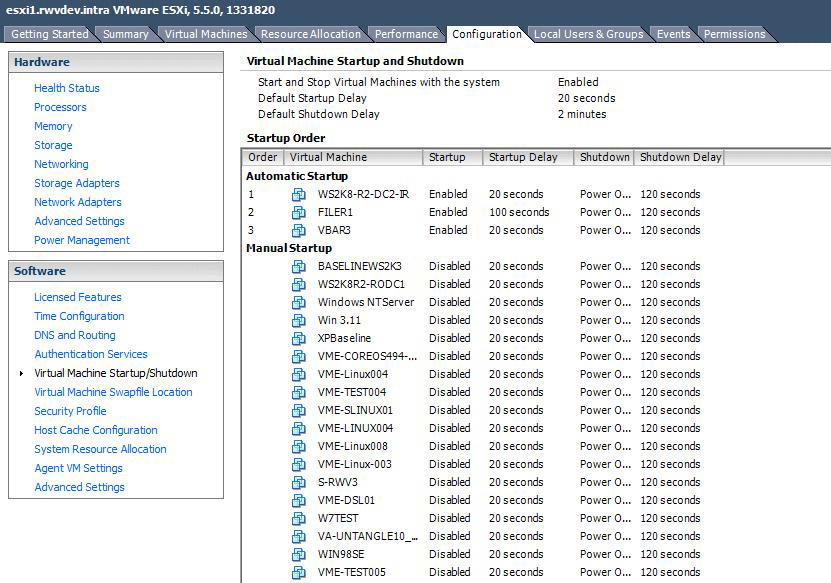Screen dimensions: 831x583
Task: Sort by the Order column header
Action: point(263,157)
